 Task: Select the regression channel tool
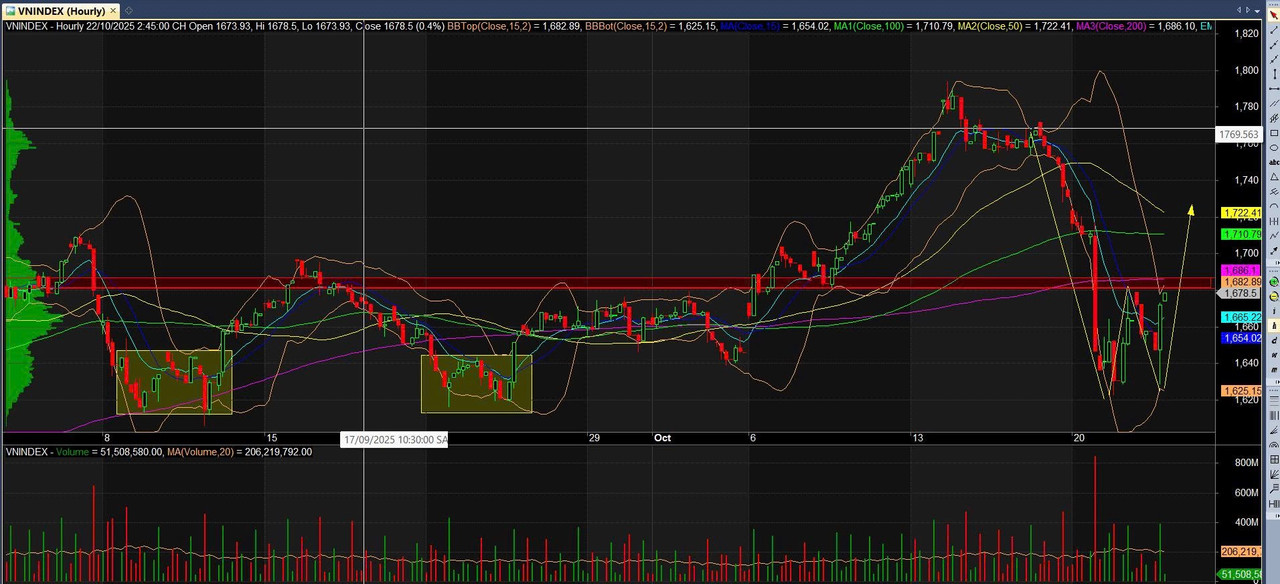pos(1273,117)
